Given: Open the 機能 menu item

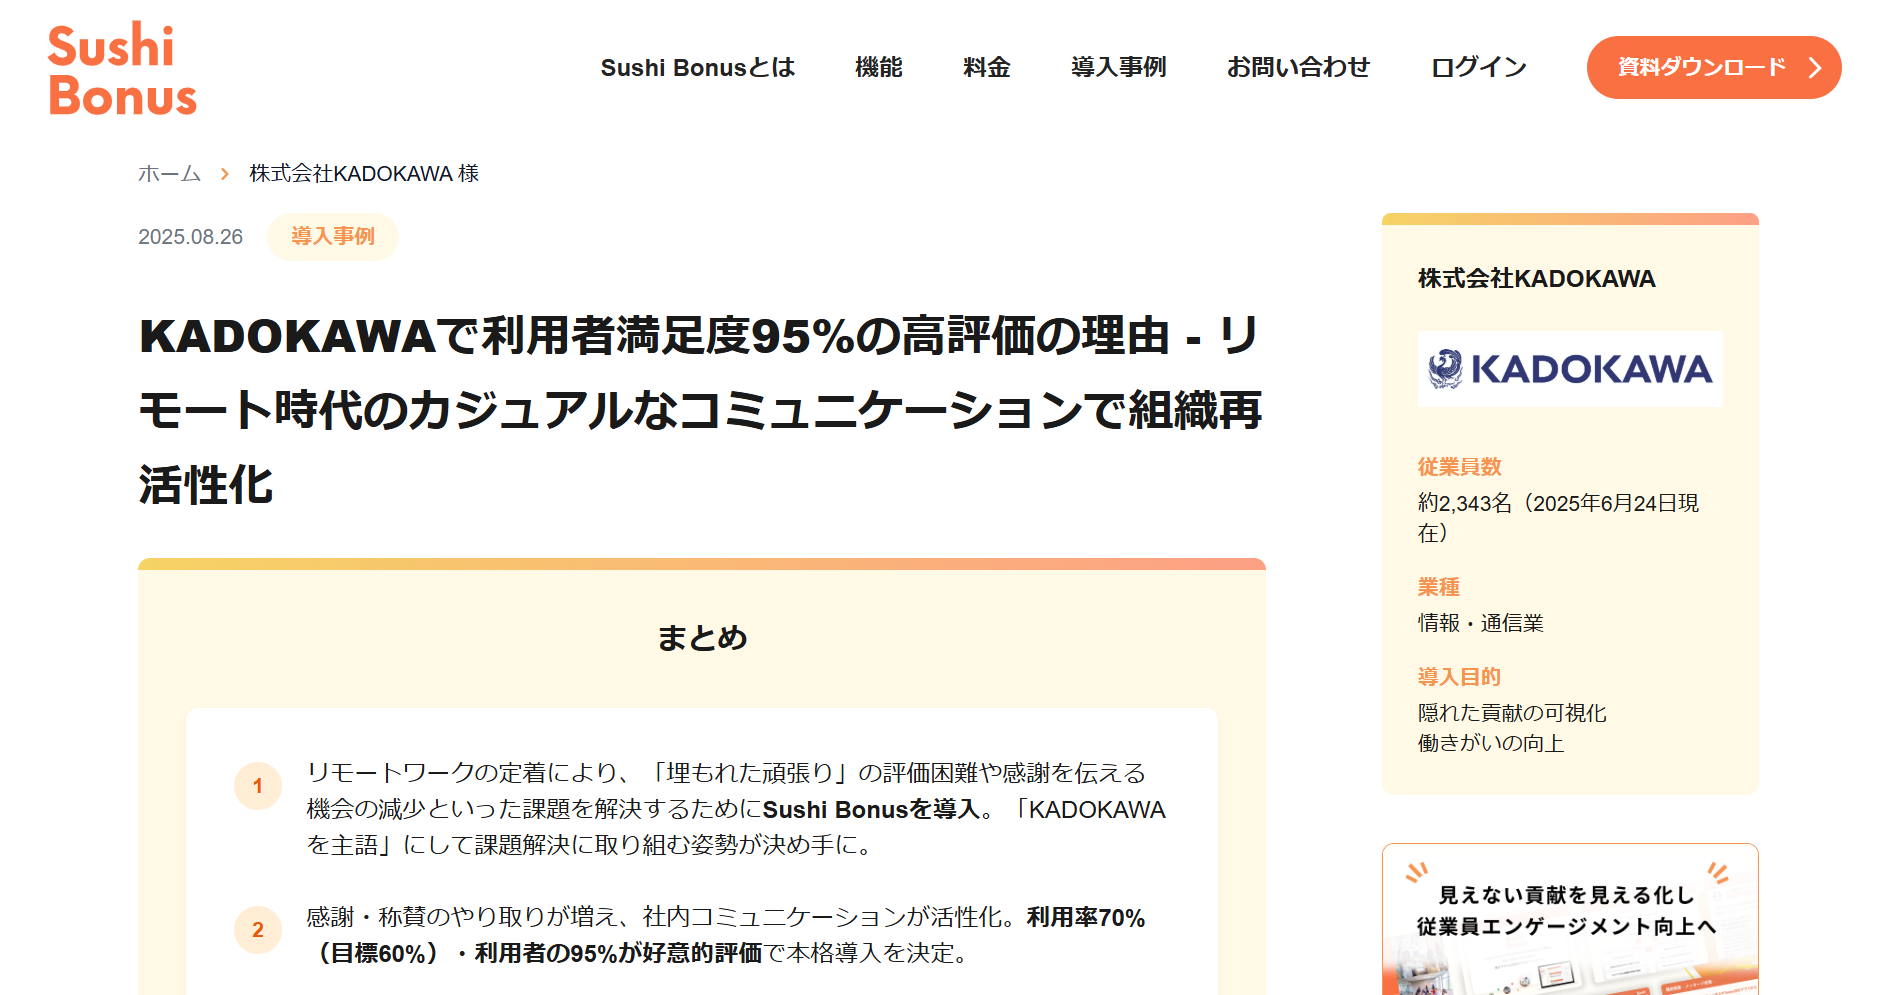Looking at the screenshot, I should pyautogui.click(x=878, y=68).
